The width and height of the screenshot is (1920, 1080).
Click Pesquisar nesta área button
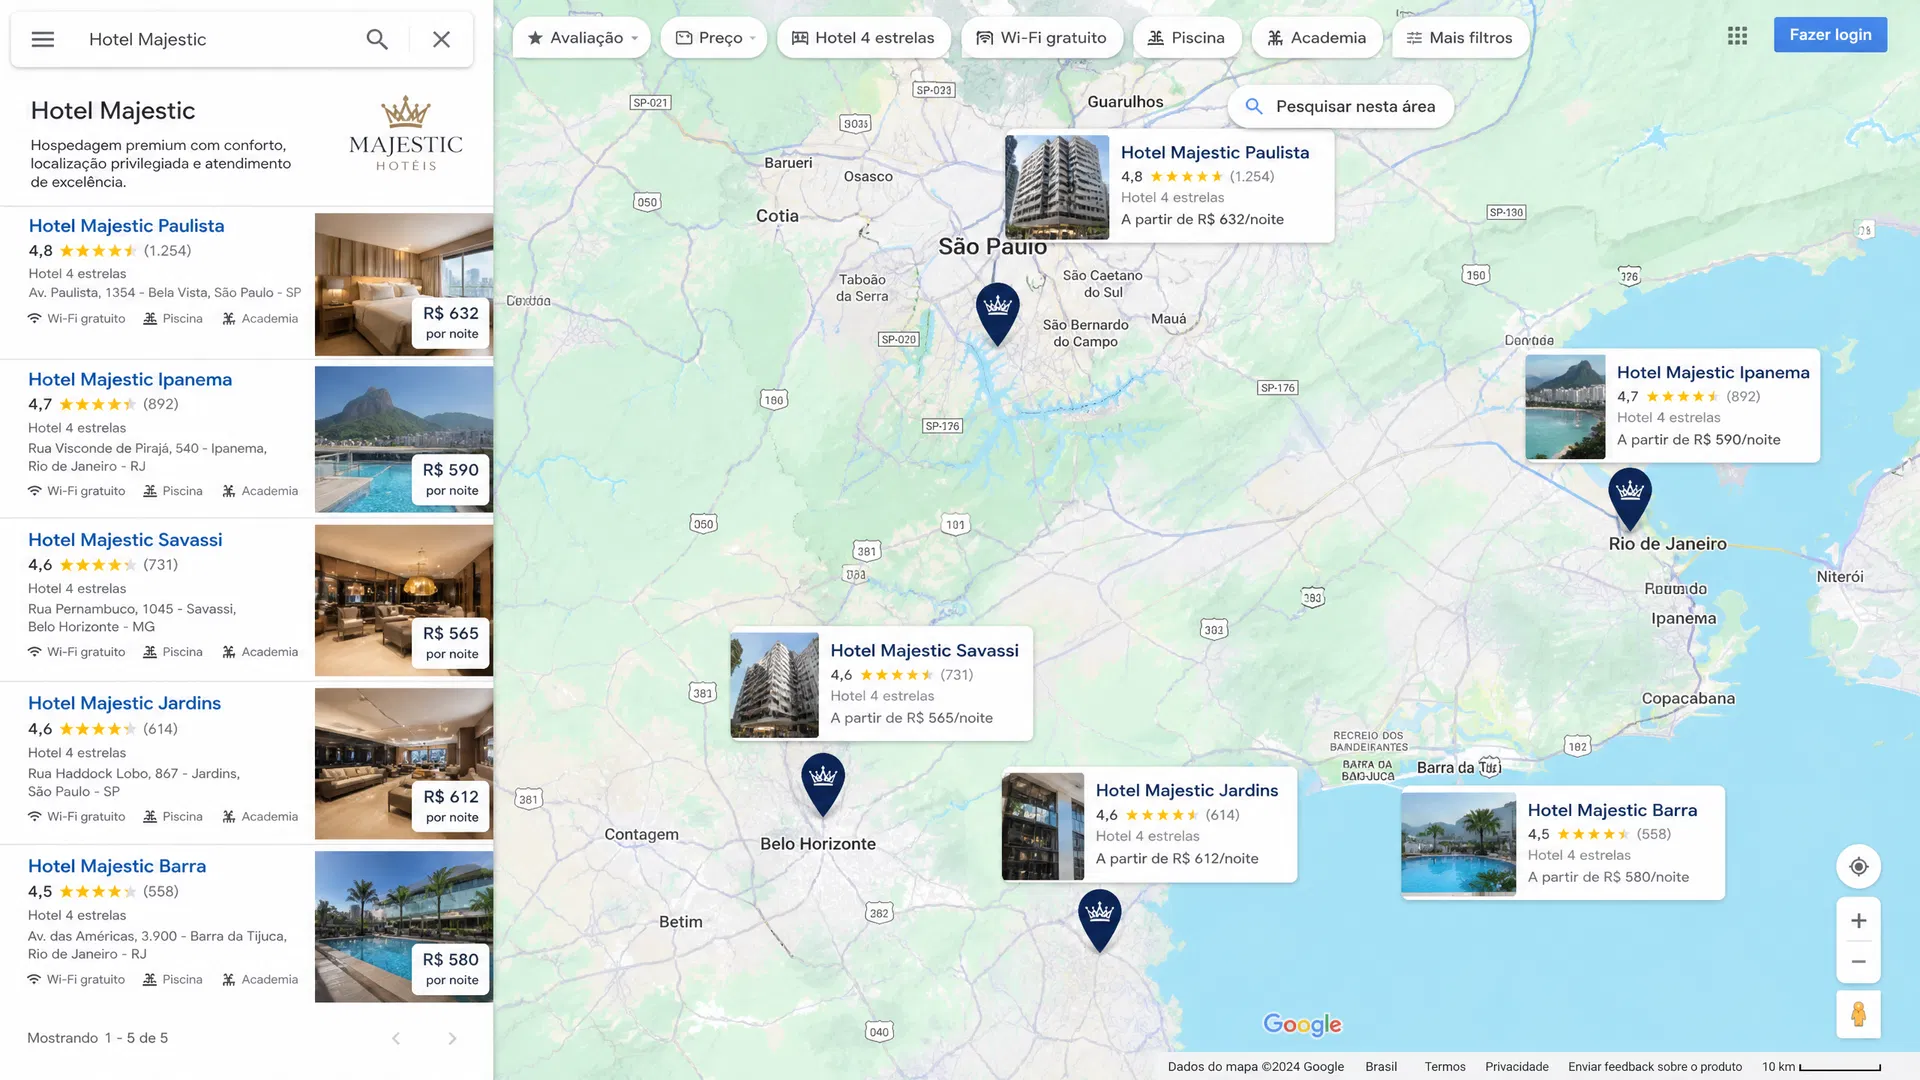[x=1340, y=107]
